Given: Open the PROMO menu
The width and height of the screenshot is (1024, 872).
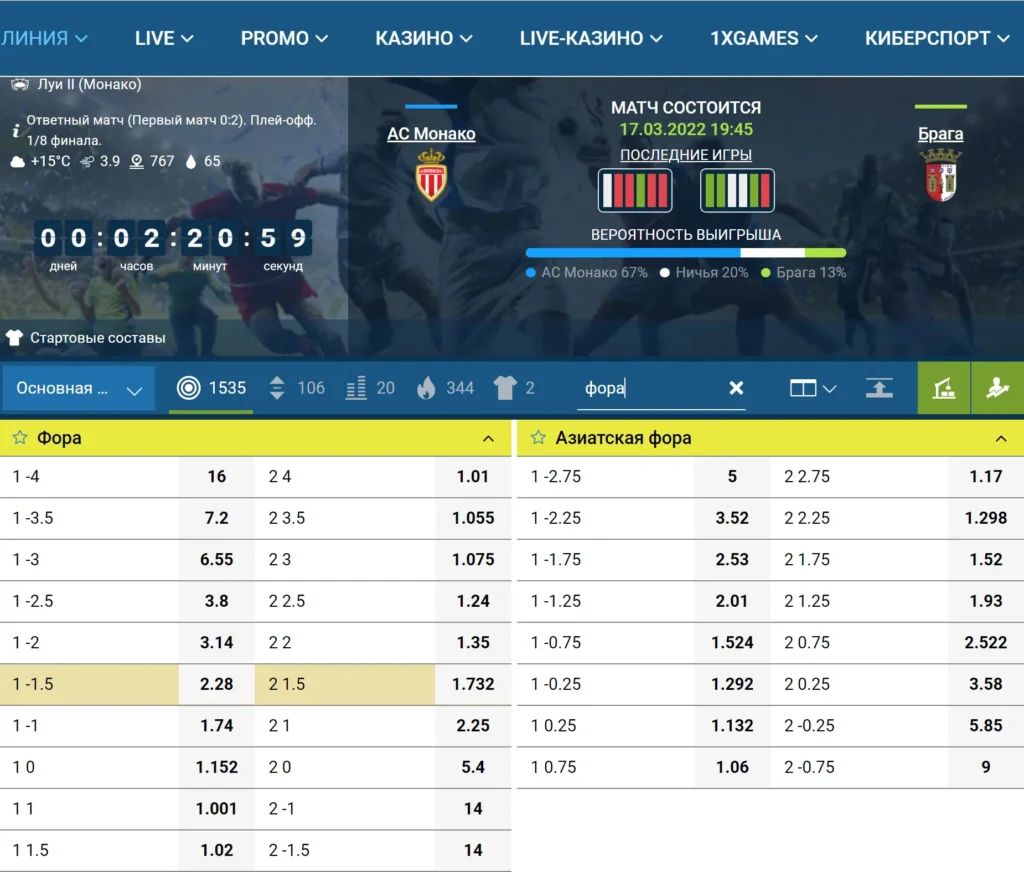Looking at the screenshot, I should click(284, 39).
